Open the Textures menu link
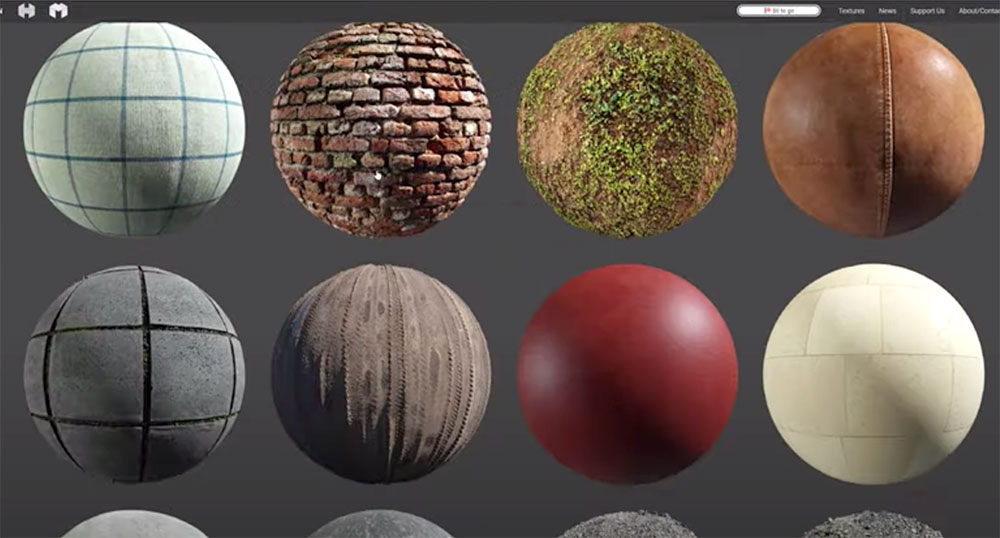Viewport: 1000px width, 538px height. tap(851, 11)
